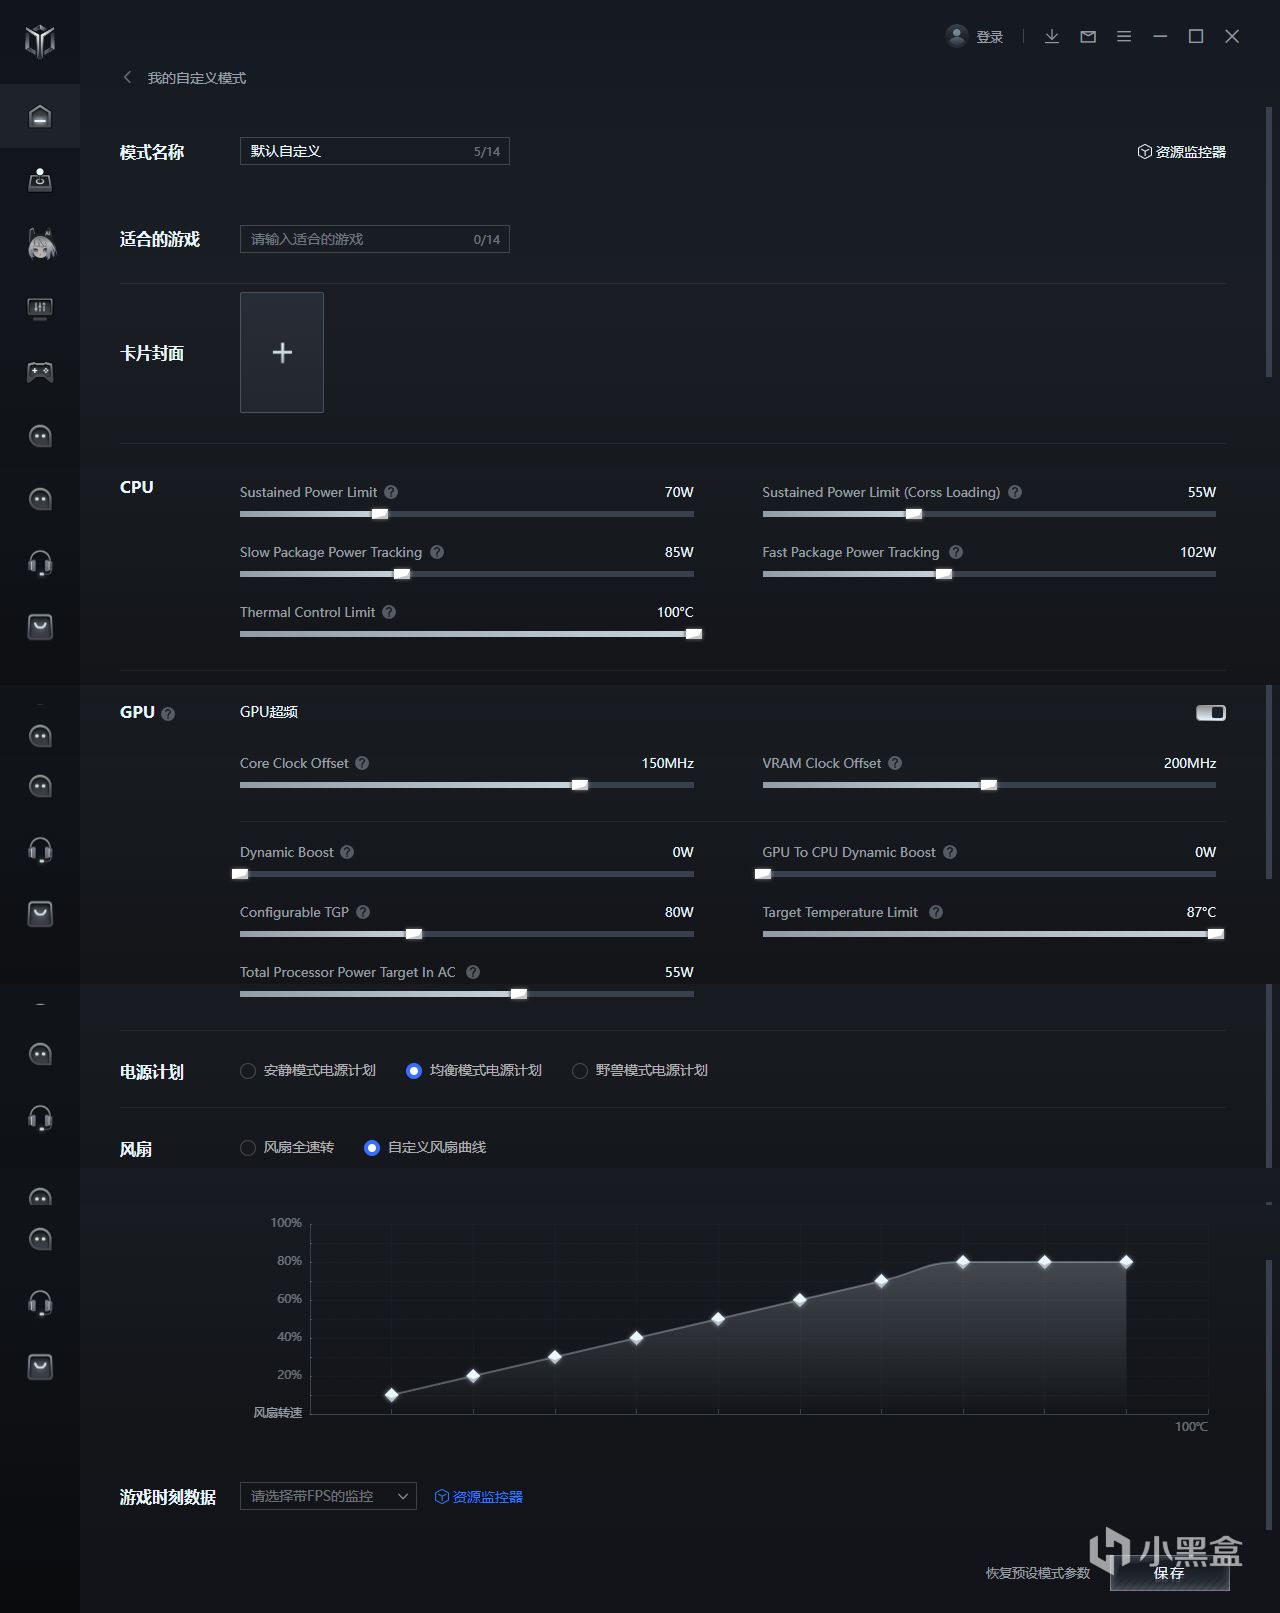This screenshot has width=1280, height=1613.
Task: Choose 风扇全速转 fan option
Action: pos(287,1147)
